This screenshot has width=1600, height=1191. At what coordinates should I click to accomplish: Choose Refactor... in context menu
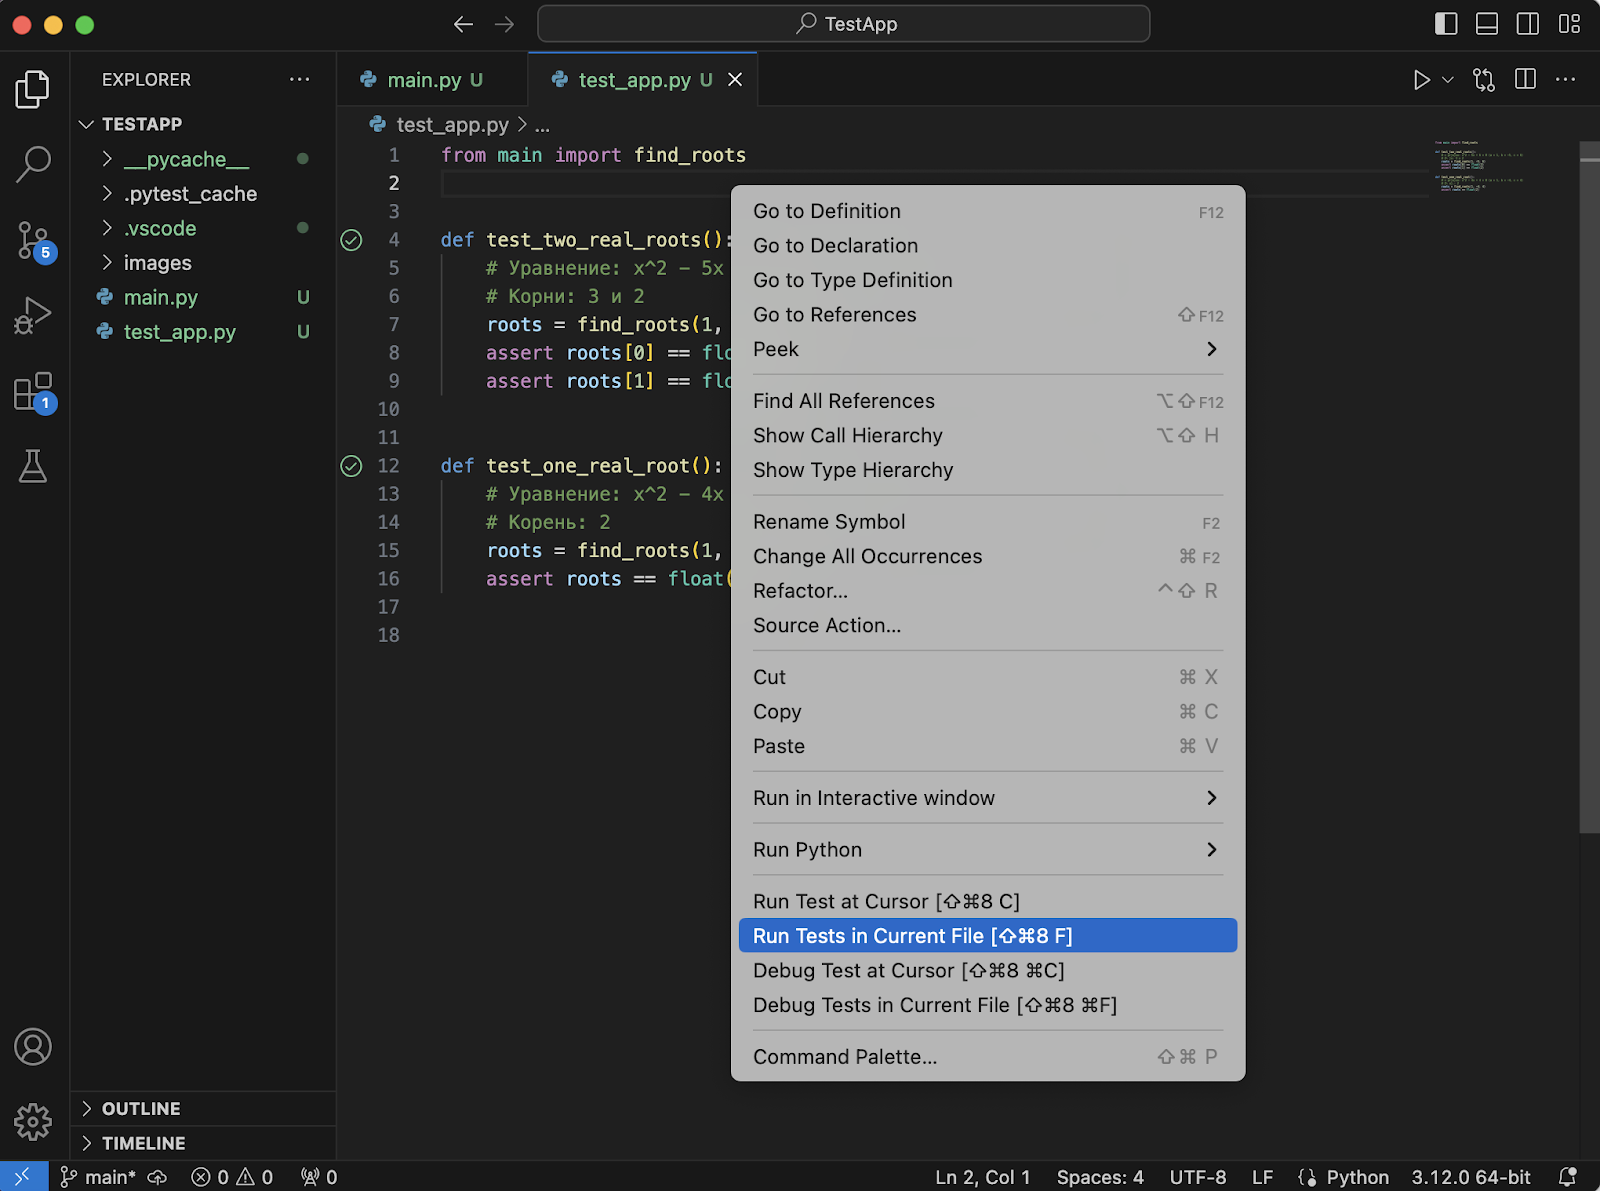click(x=988, y=591)
